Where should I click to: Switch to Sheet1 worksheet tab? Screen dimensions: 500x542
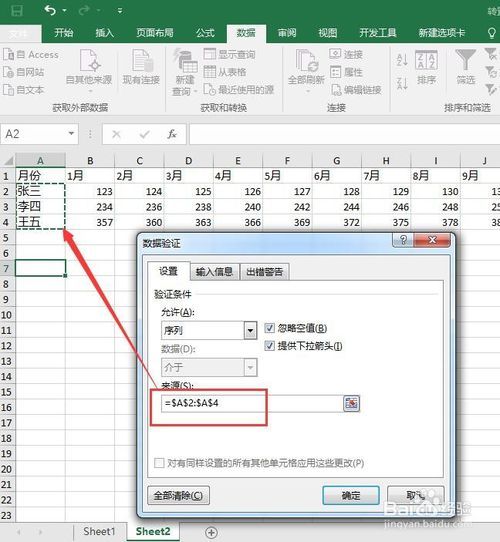click(x=99, y=532)
